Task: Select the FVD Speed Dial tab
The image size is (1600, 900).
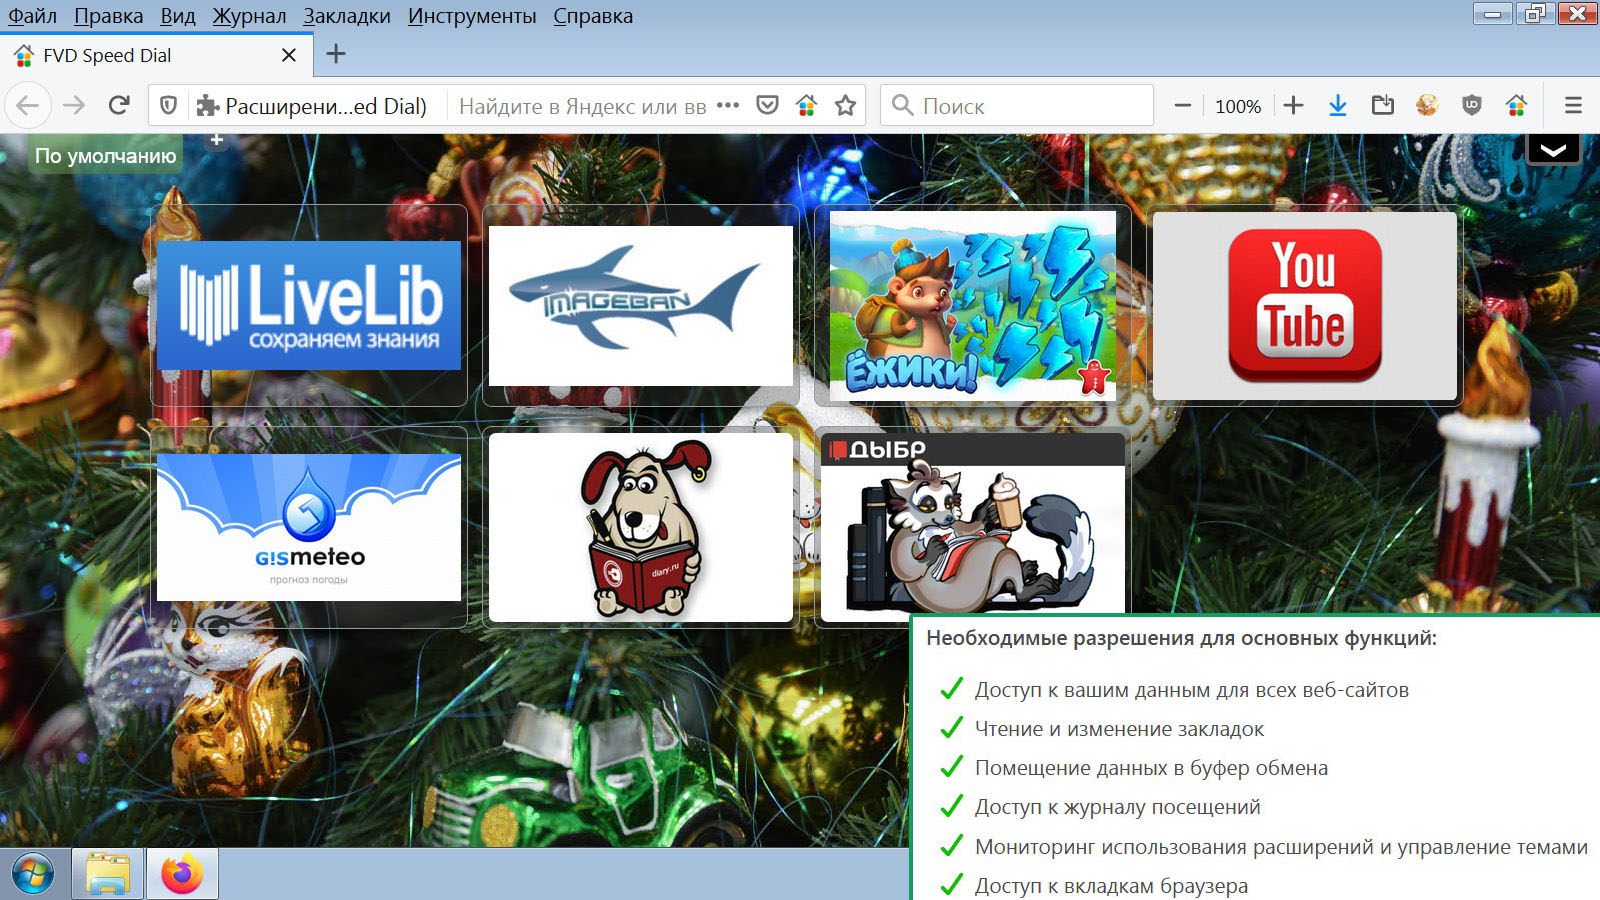Action: pyautogui.click(x=157, y=55)
